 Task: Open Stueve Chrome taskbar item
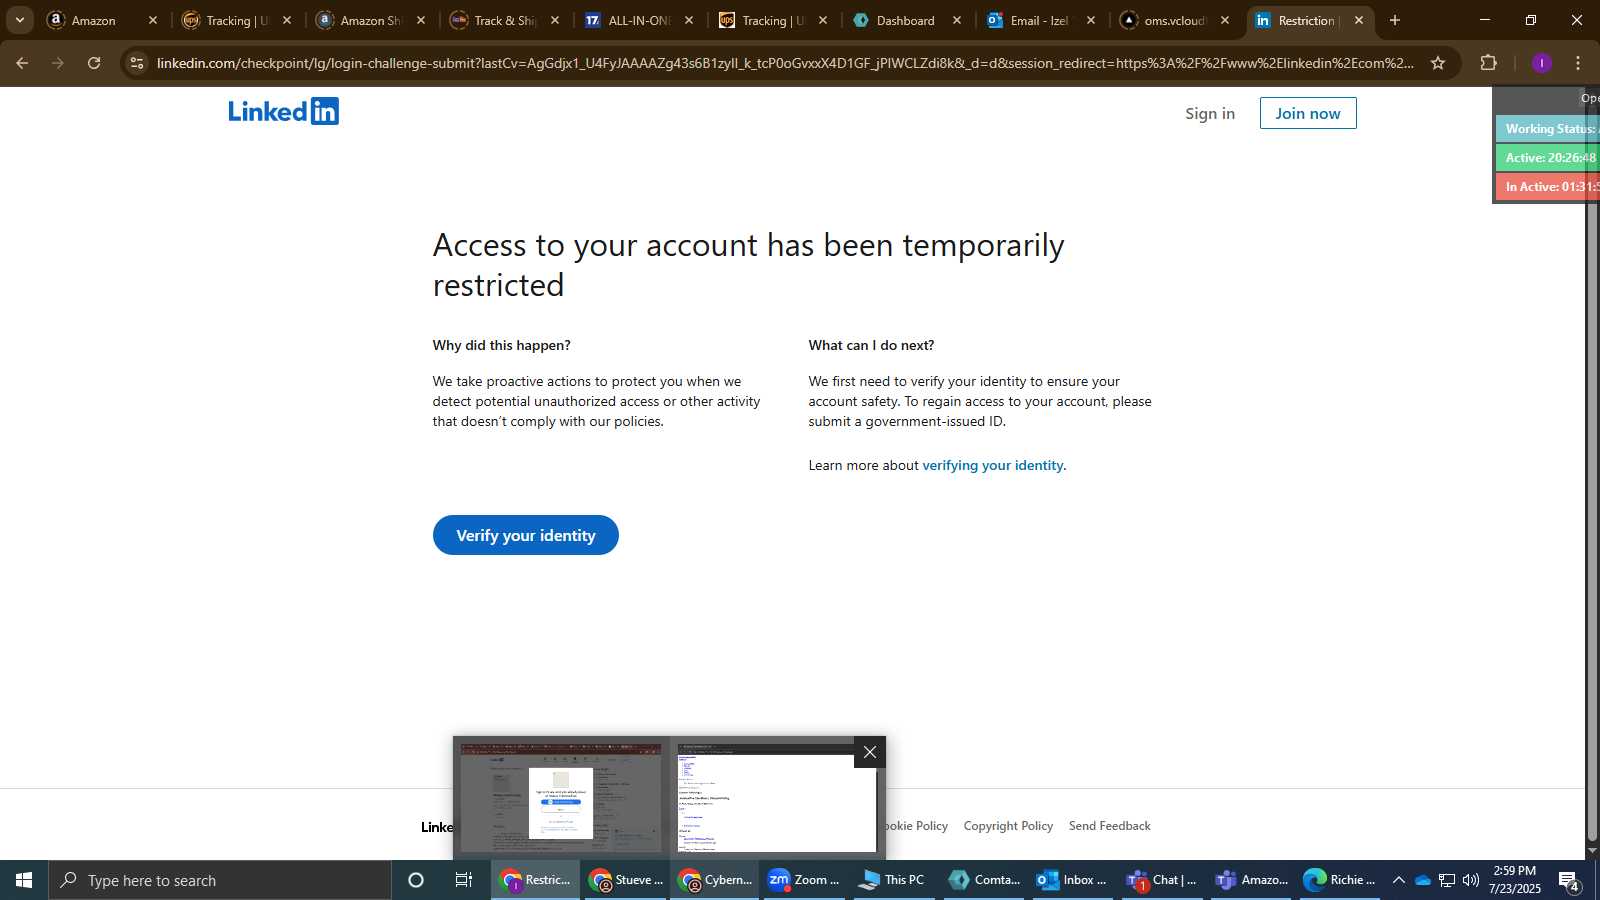(625, 880)
